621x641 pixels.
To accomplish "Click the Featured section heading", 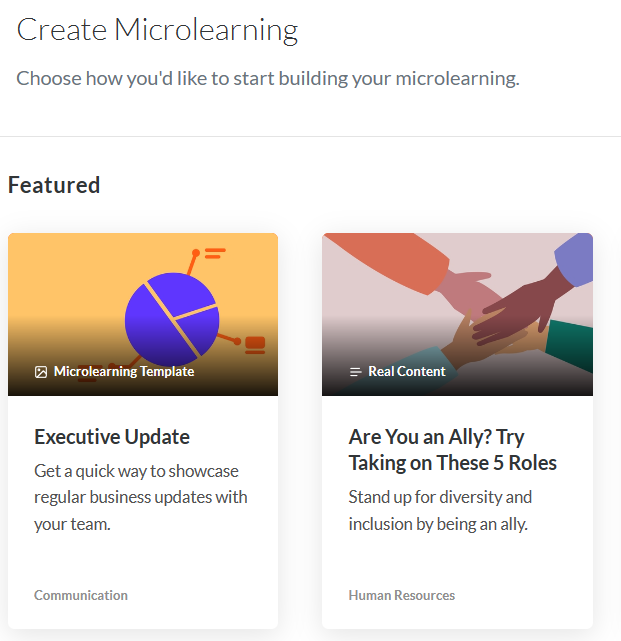I will tap(54, 185).
